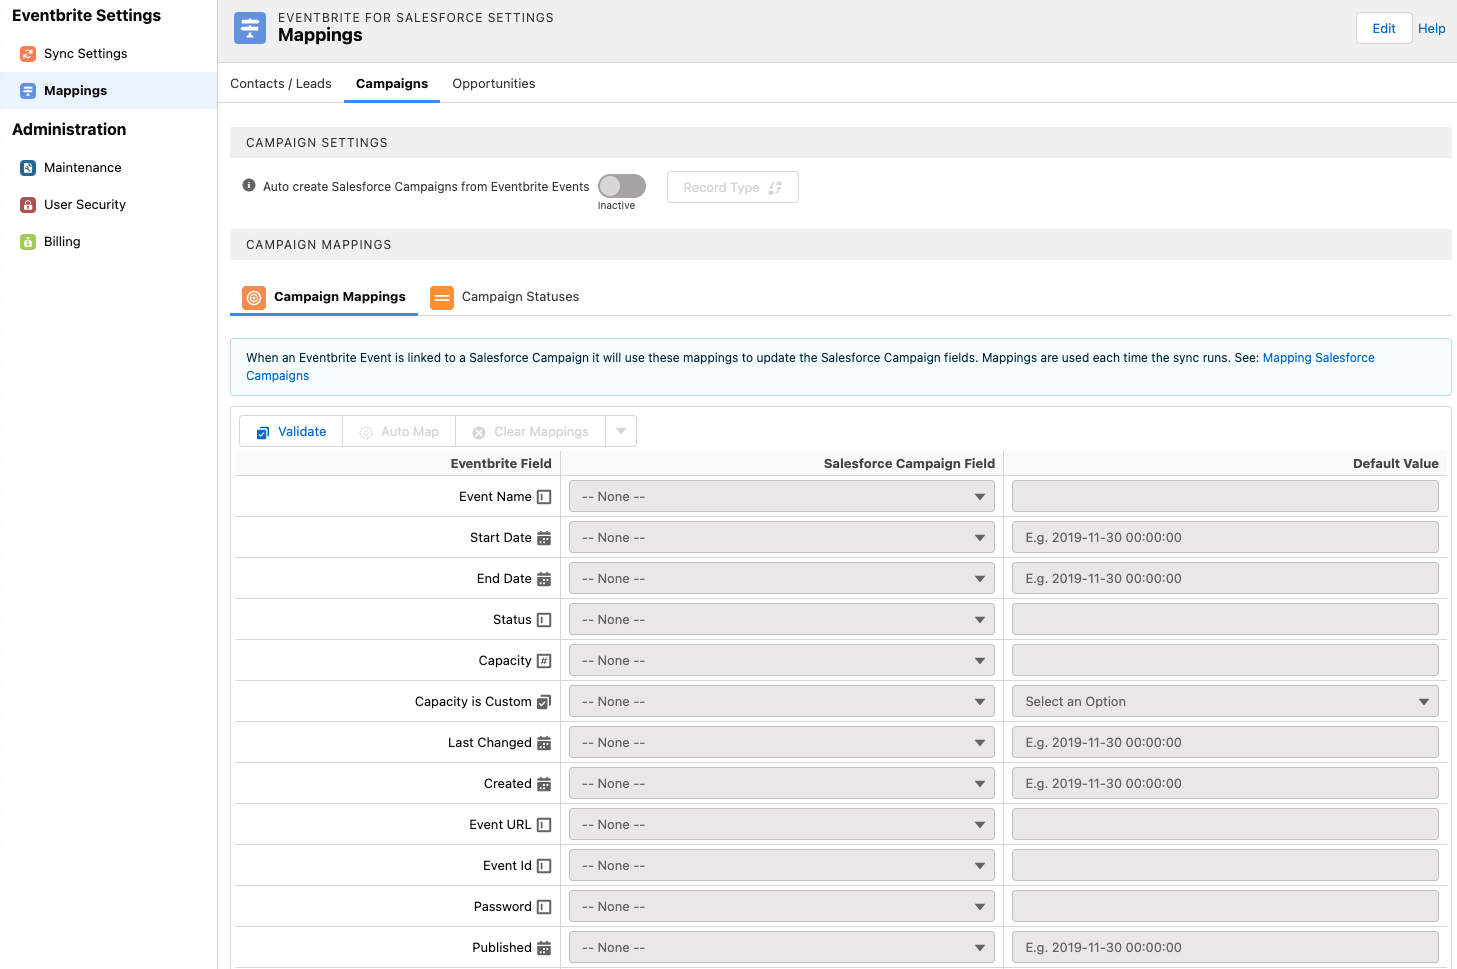
Task: Click the orange Campaign Statuses icon
Action: 442,297
